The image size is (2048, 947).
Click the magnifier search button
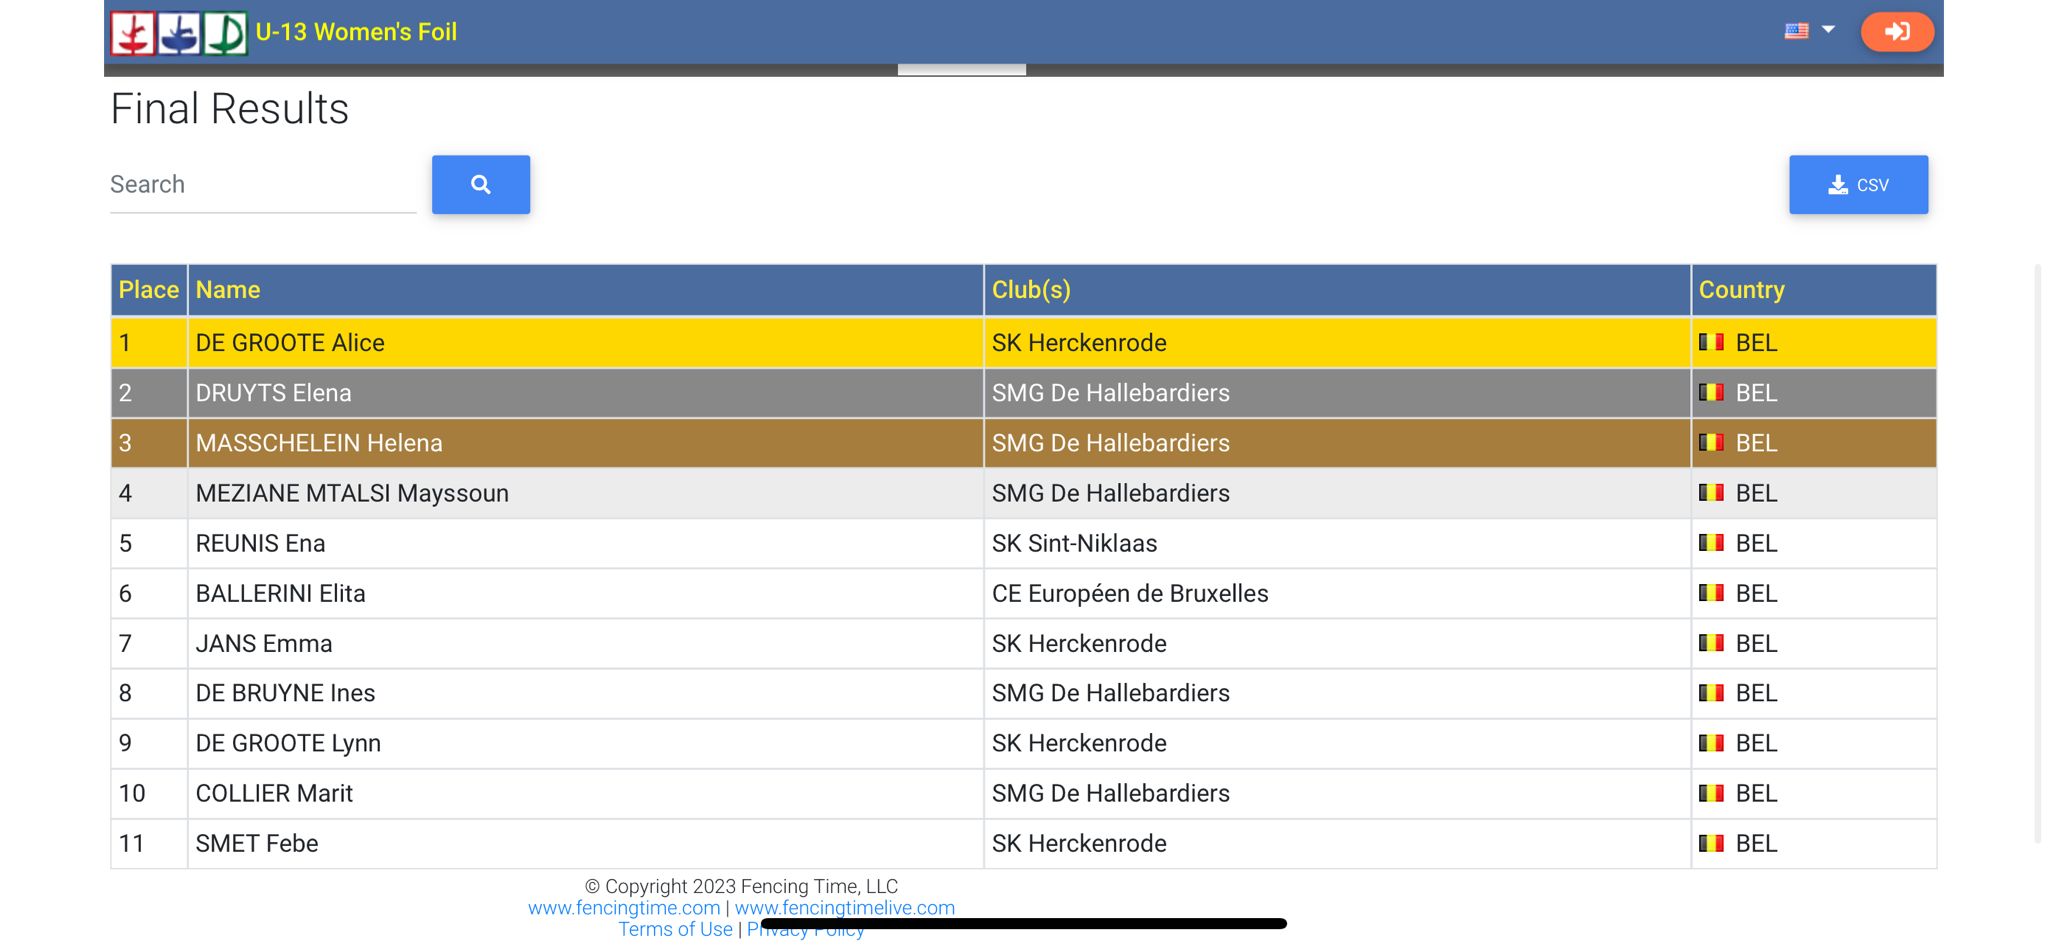pyautogui.click(x=481, y=185)
